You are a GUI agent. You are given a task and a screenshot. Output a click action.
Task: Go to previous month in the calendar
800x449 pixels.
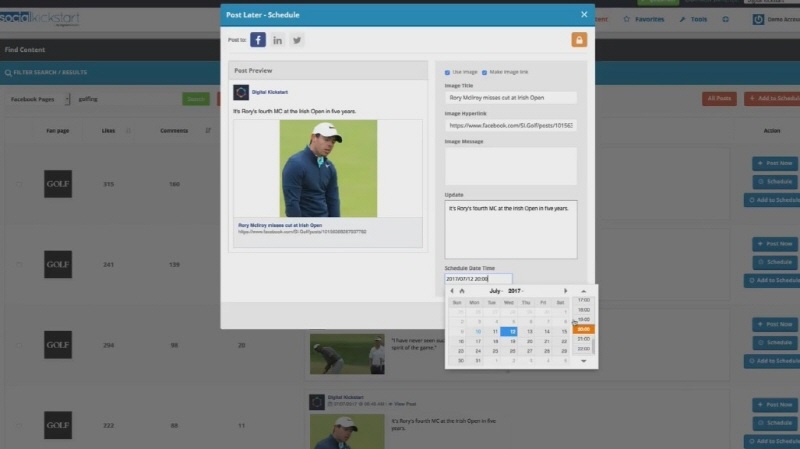point(452,291)
